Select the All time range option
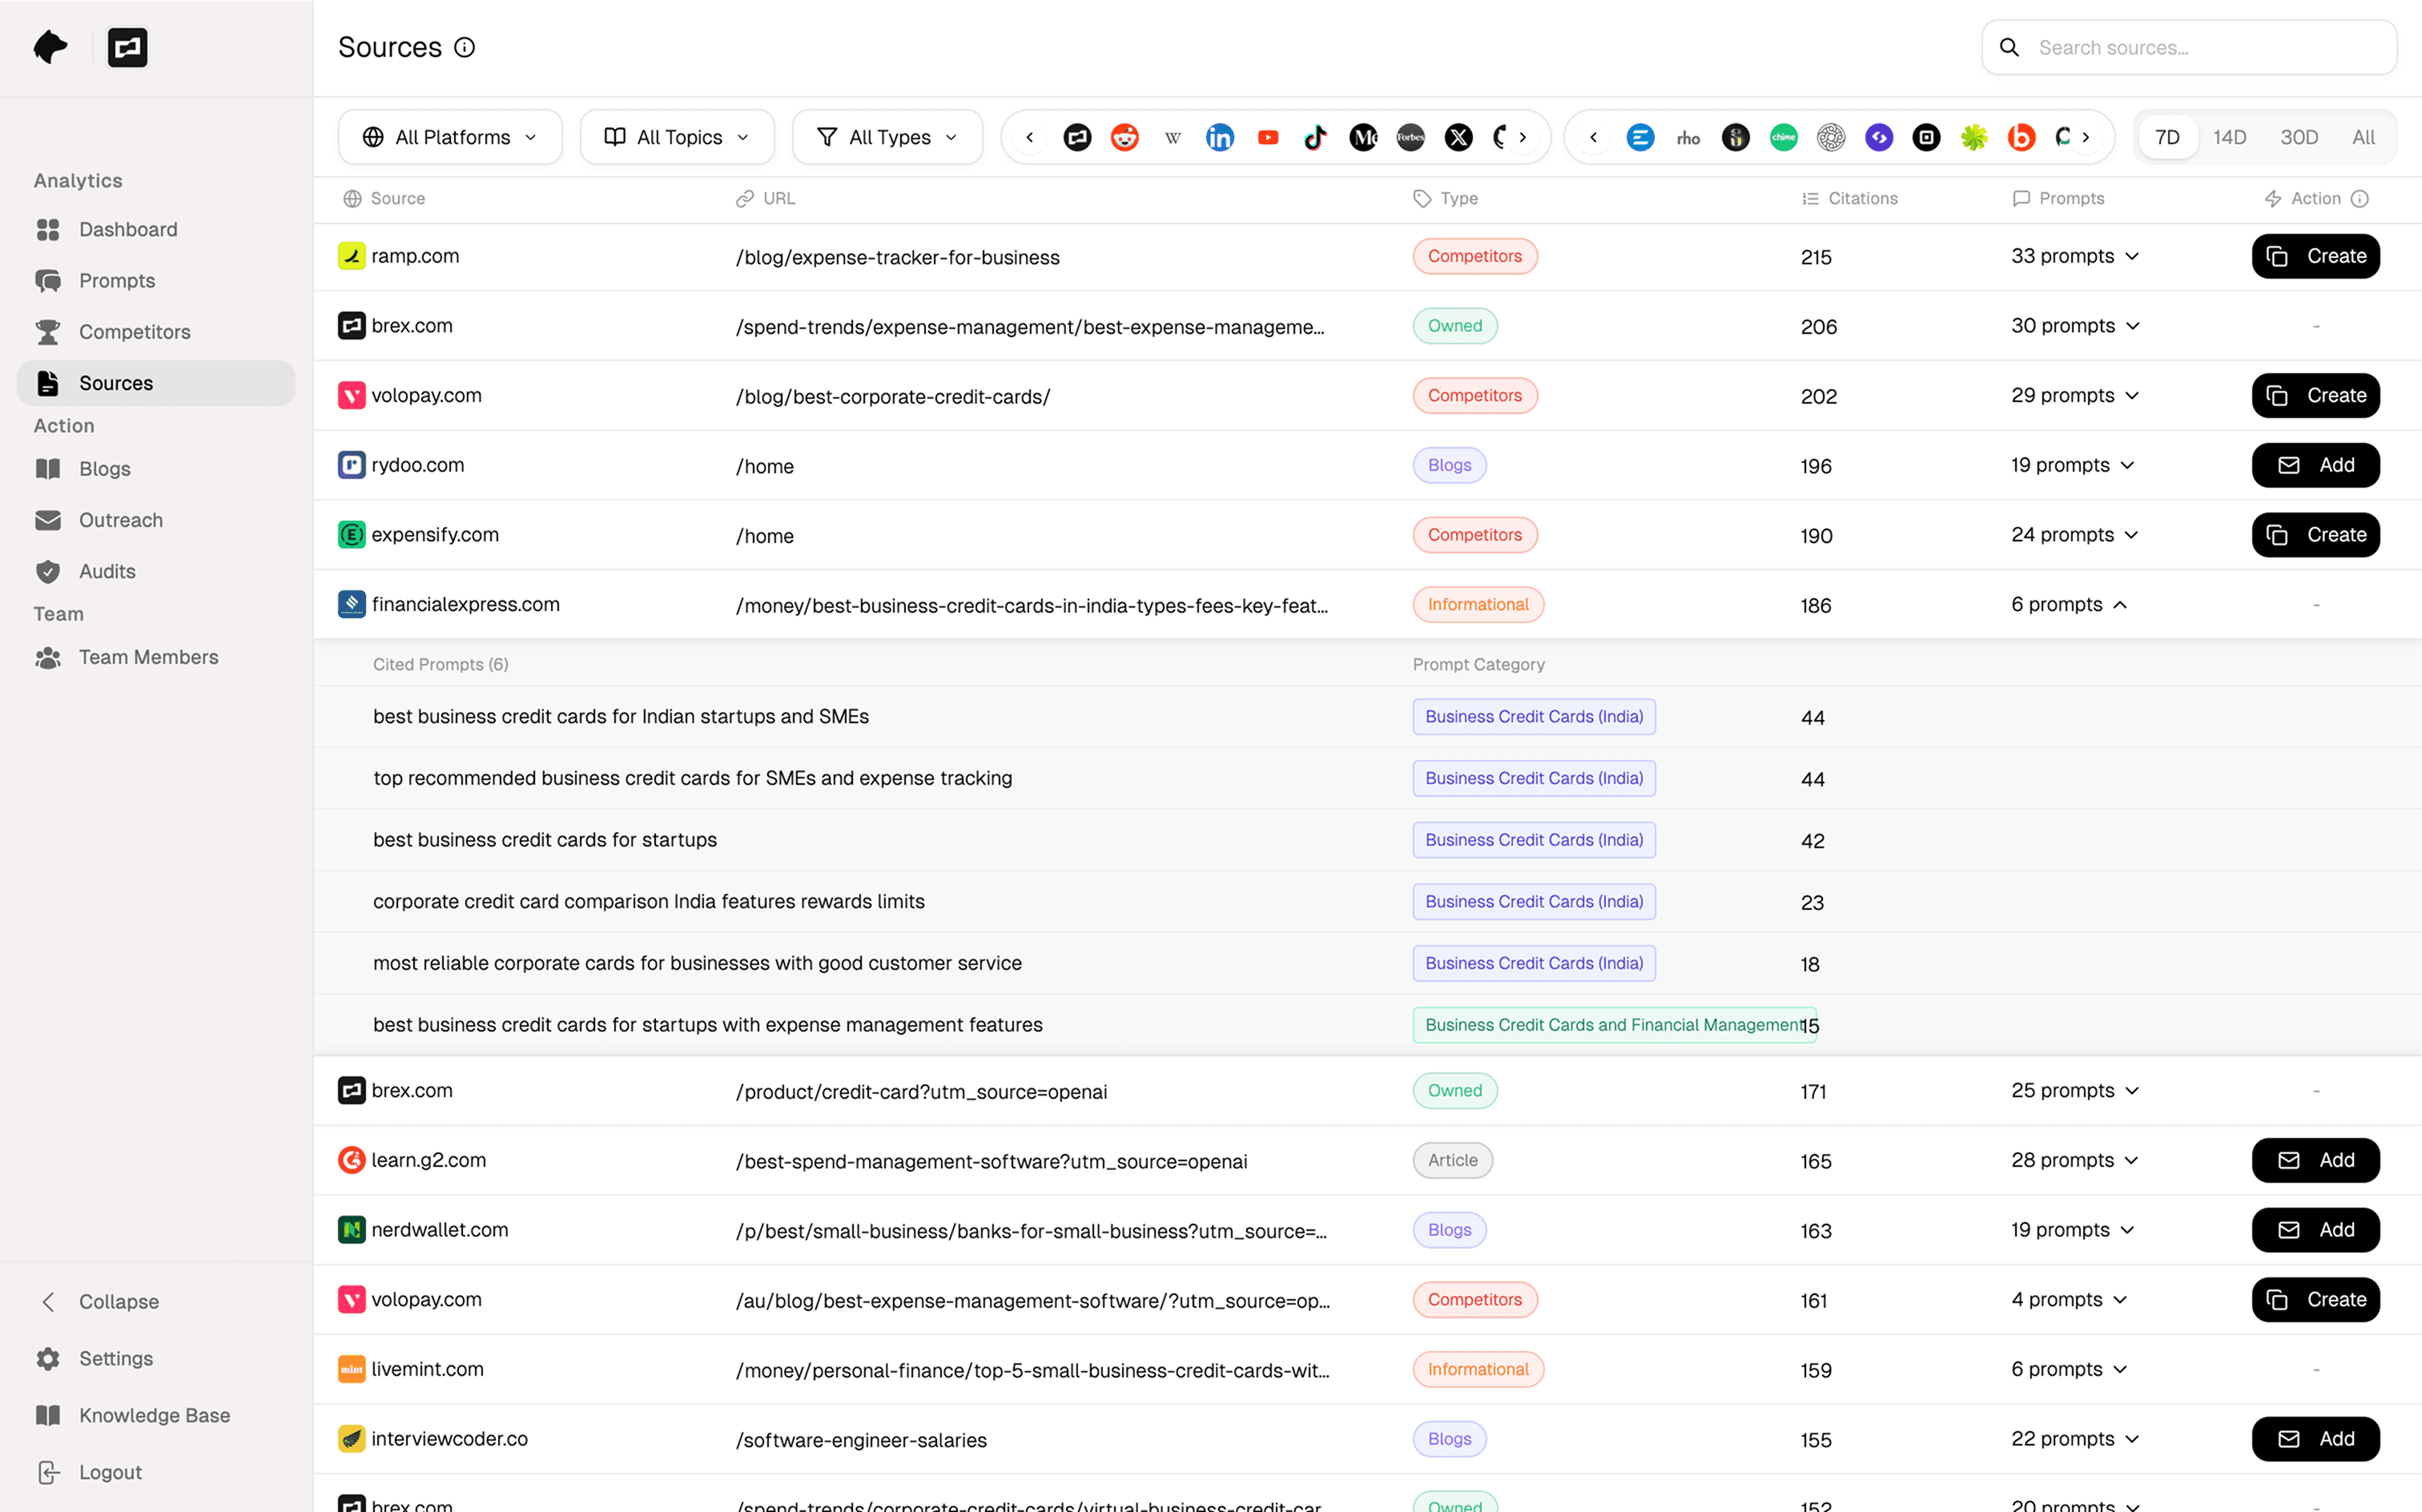The height and width of the screenshot is (1512, 2422). click(x=2363, y=137)
